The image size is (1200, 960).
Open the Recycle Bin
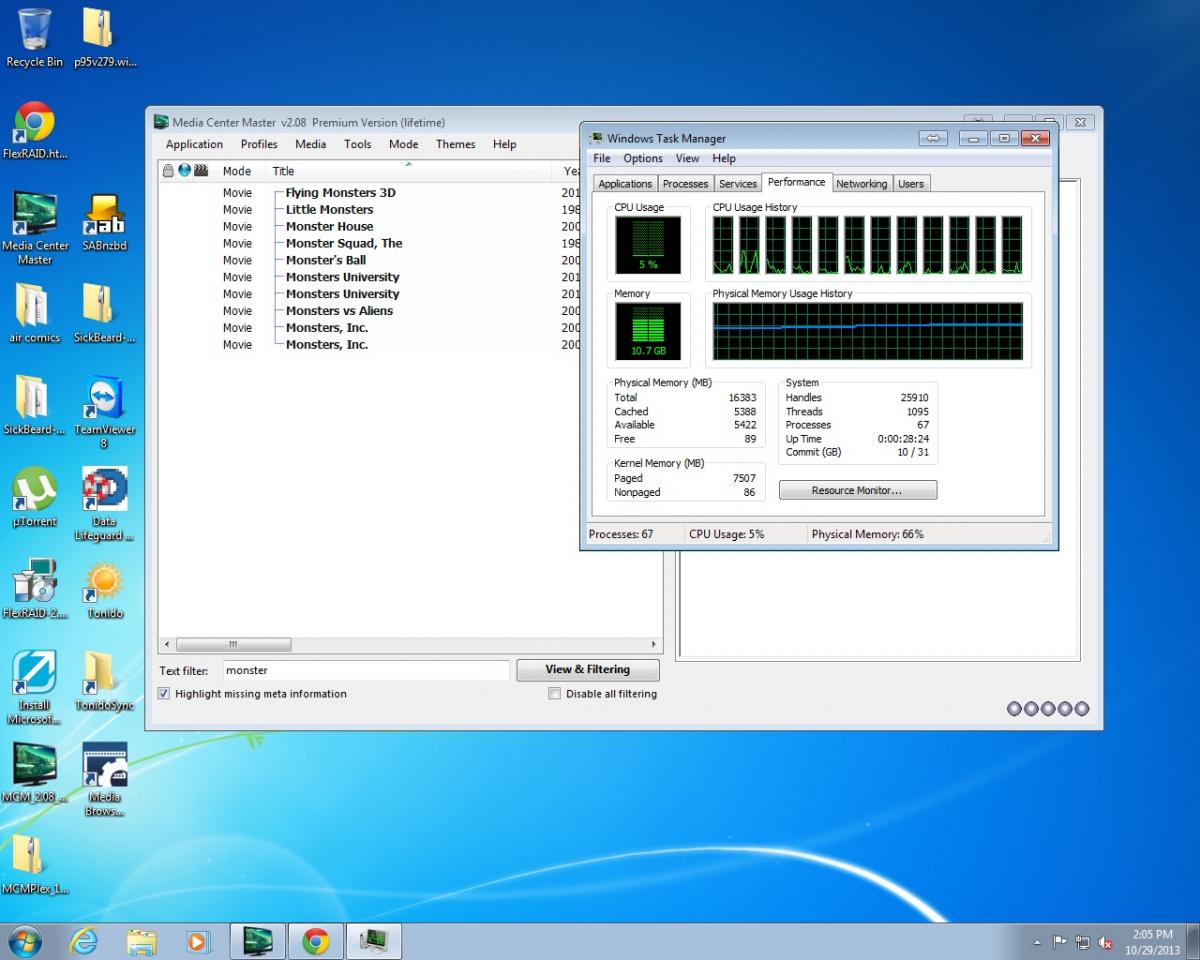coord(34,32)
